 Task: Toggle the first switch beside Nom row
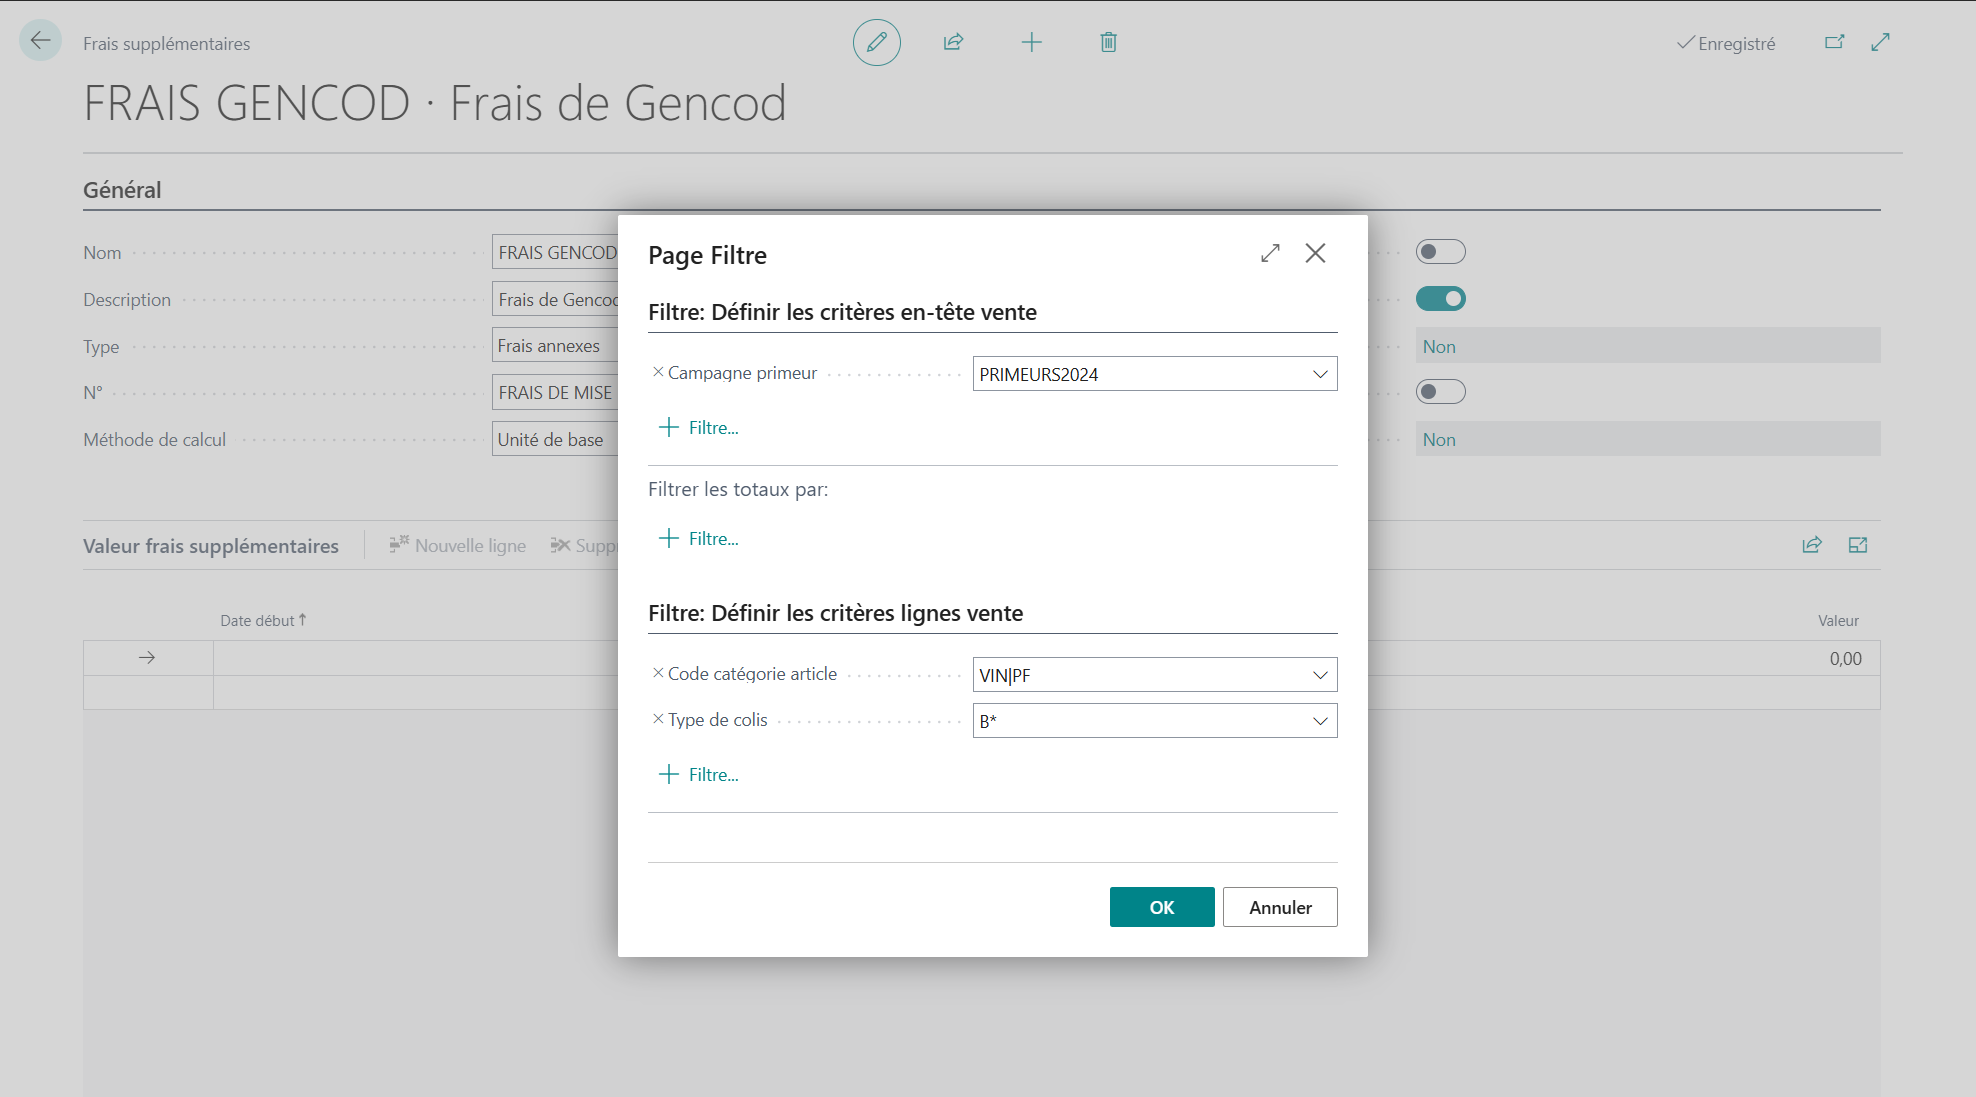click(1441, 252)
